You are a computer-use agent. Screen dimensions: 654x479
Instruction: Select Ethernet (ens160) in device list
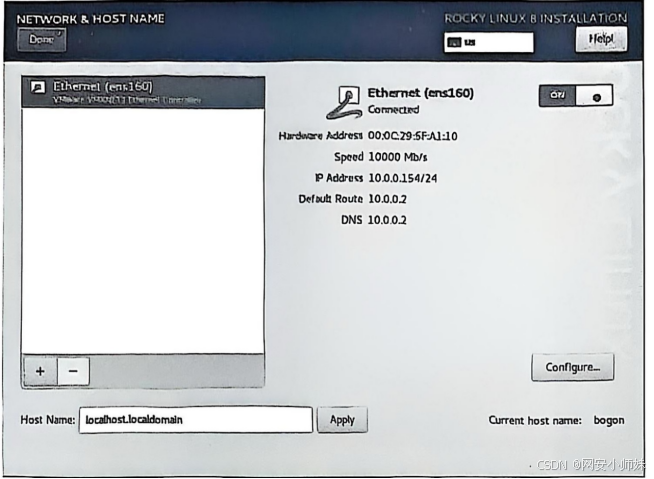[x=143, y=92]
